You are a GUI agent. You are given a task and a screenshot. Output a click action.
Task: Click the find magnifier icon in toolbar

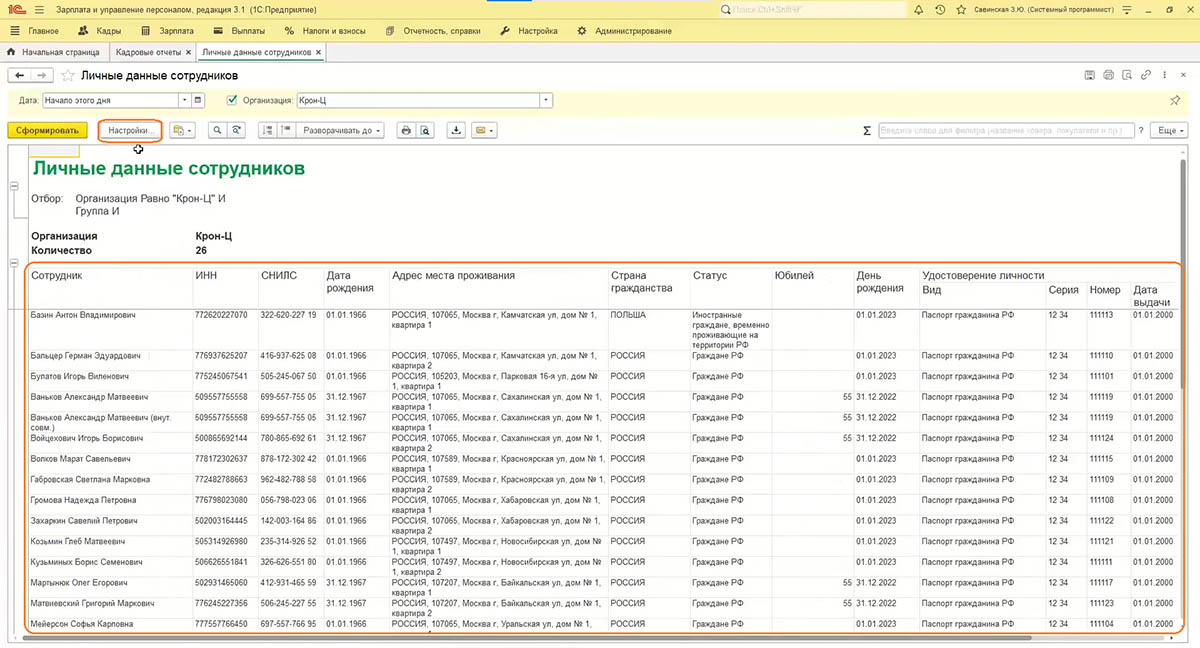click(216, 130)
